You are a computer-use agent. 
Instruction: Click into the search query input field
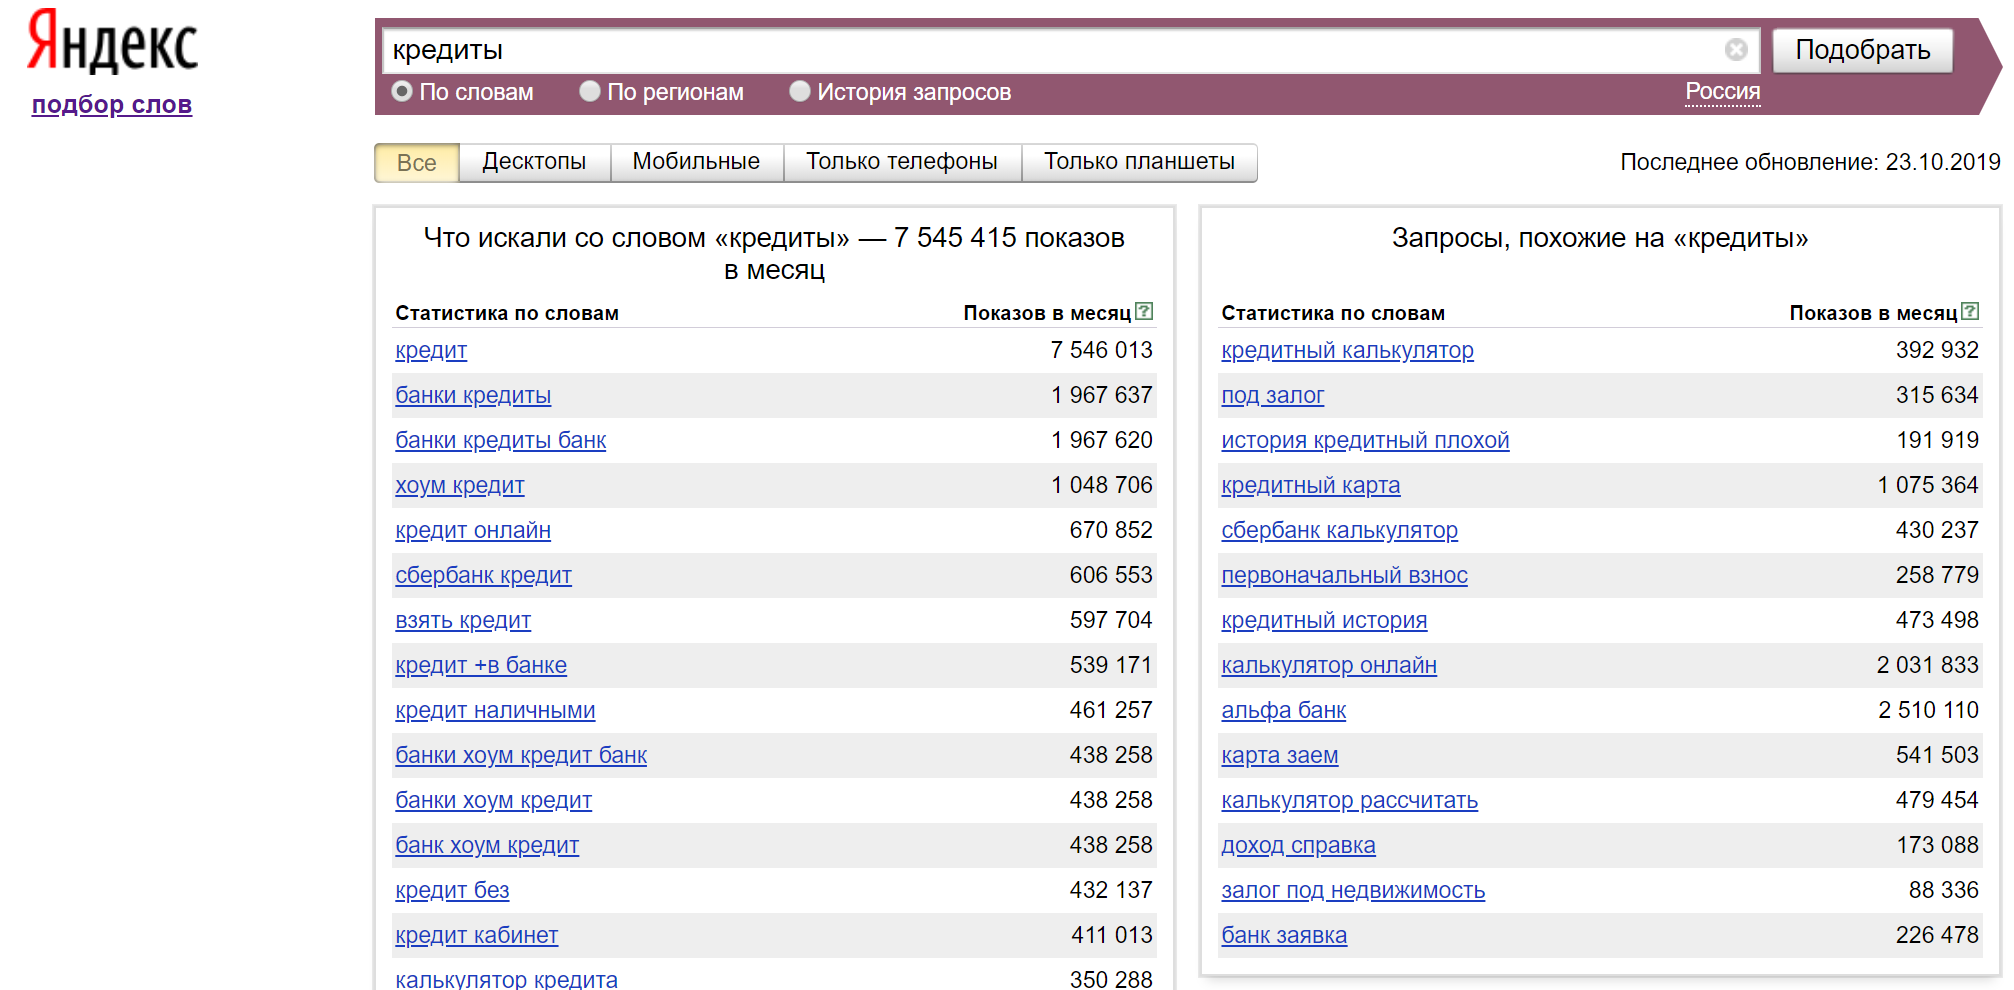(x=1050, y=50)
